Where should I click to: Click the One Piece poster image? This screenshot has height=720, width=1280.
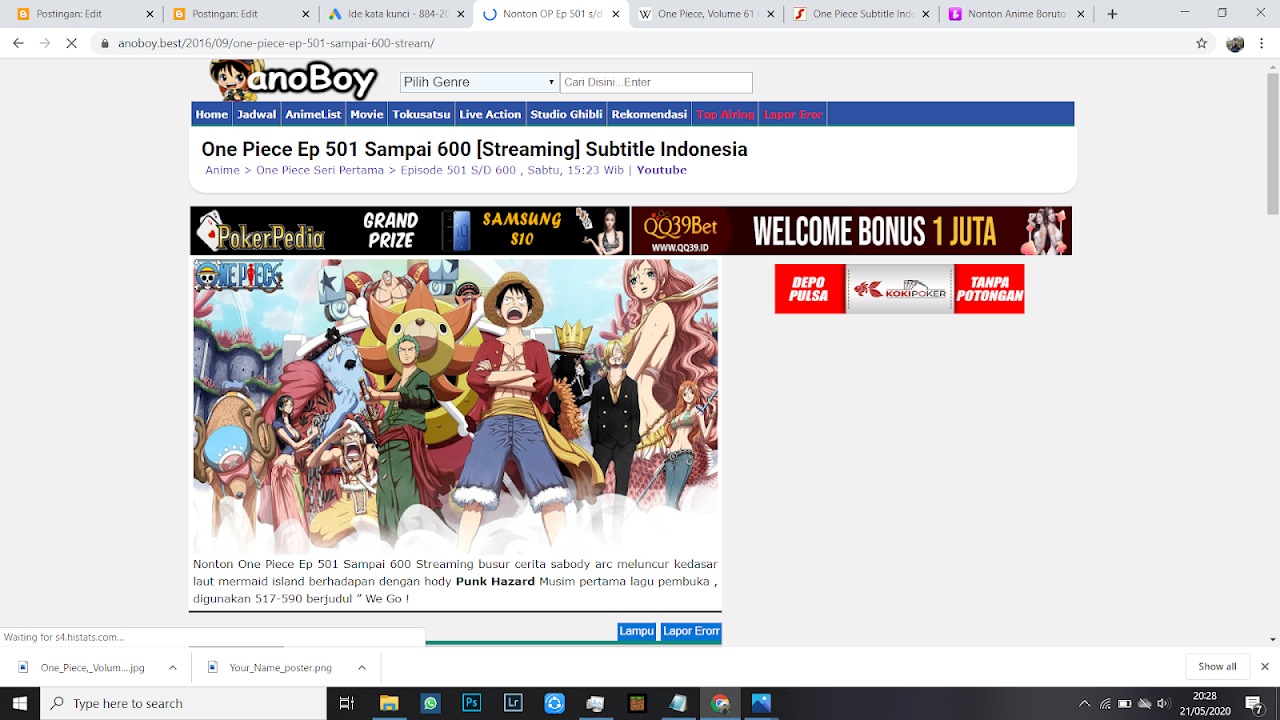pyautogui.click(x=455, y=407)
